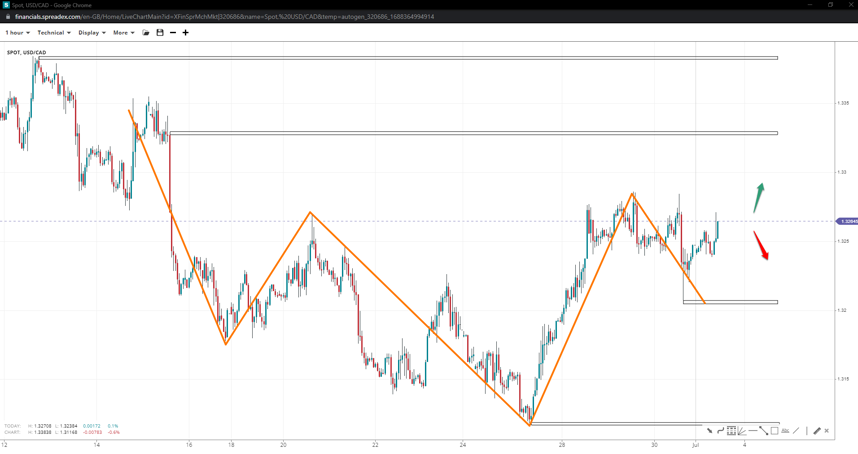Viewport: 858px width, 454px height.
Task: Select the vertical line drawing tool
Action: point(806,431)
